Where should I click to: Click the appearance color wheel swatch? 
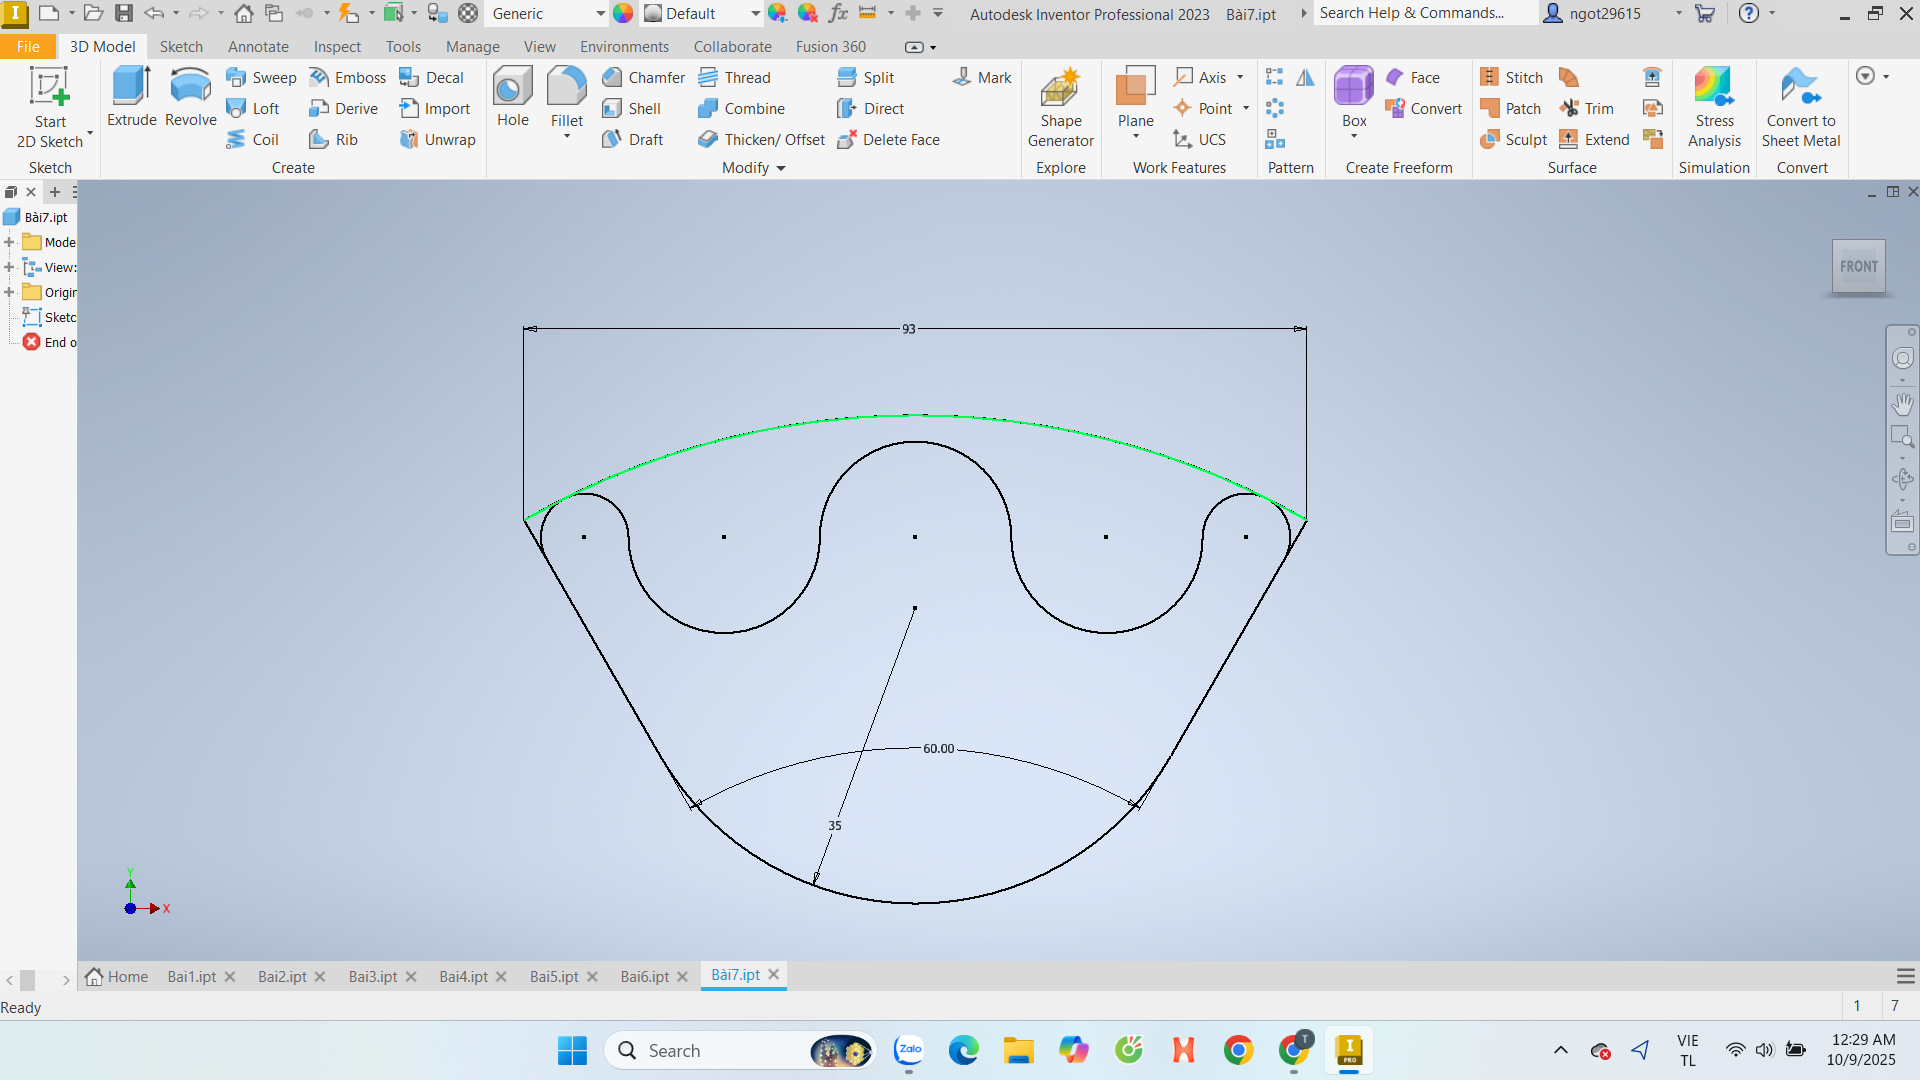tap(623, 14)
